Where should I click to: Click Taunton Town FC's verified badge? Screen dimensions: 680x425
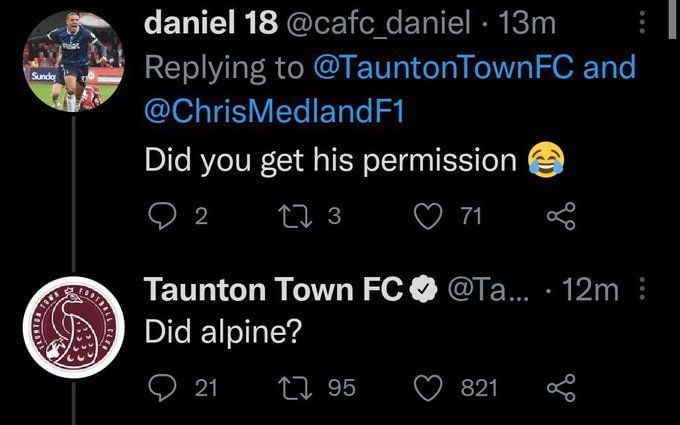(x=422, y=290)
